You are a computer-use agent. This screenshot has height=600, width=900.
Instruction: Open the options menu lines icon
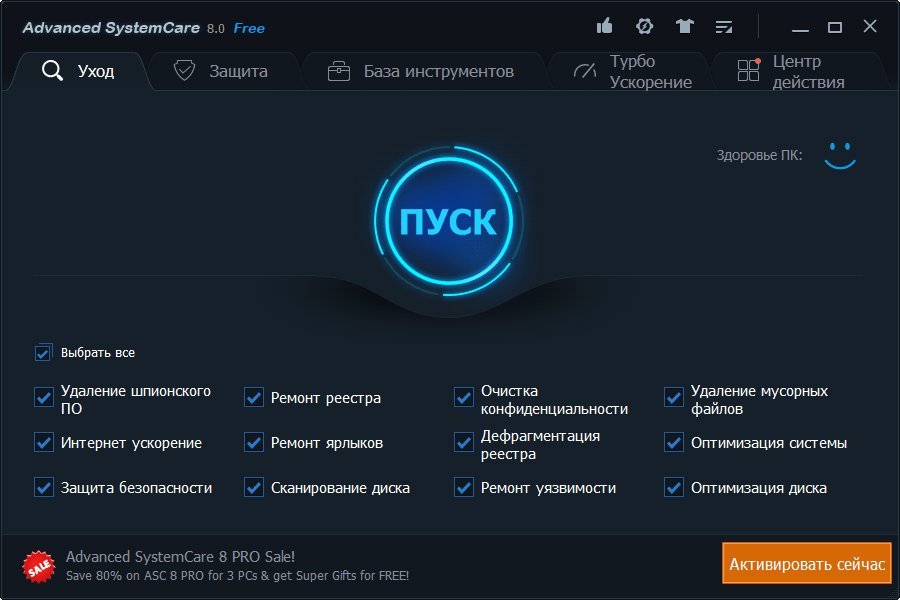[724, 26]
